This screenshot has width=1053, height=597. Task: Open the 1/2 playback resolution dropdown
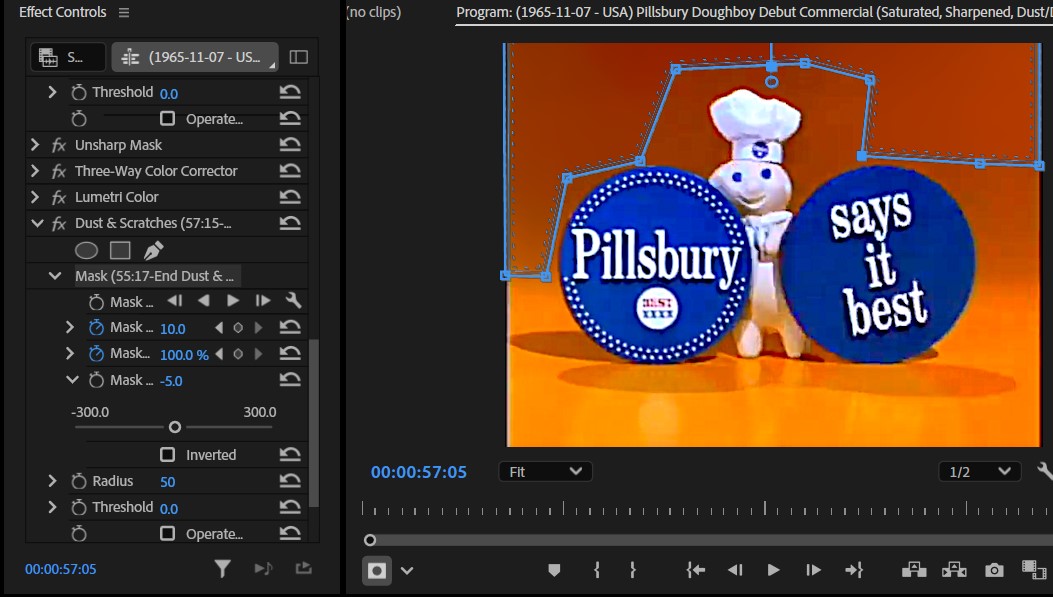pyautogui.click(x=980, y=471)
